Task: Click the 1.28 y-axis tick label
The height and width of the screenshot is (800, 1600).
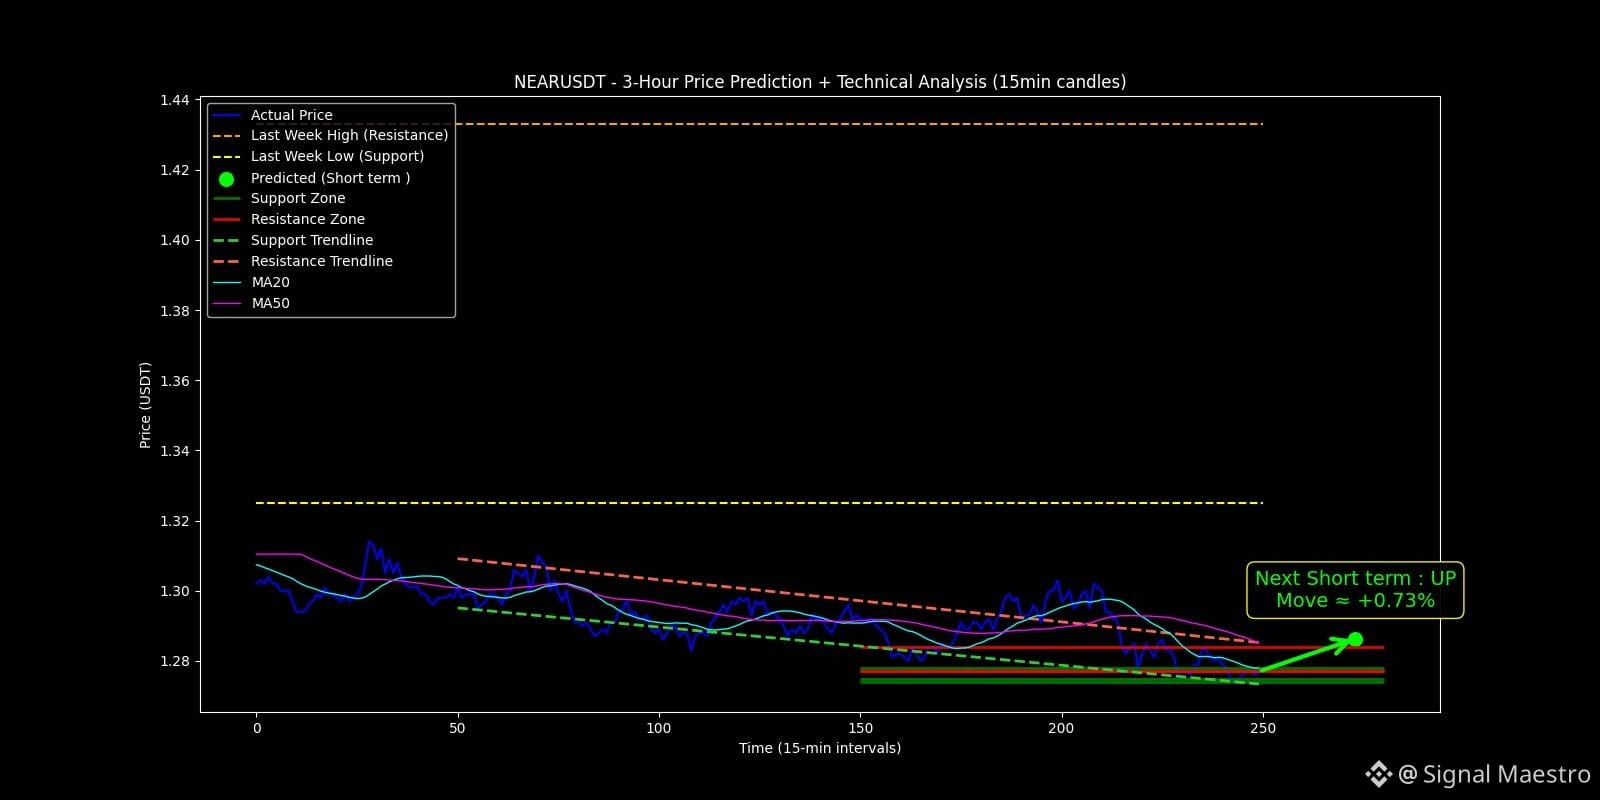Action: pos(174,661)
